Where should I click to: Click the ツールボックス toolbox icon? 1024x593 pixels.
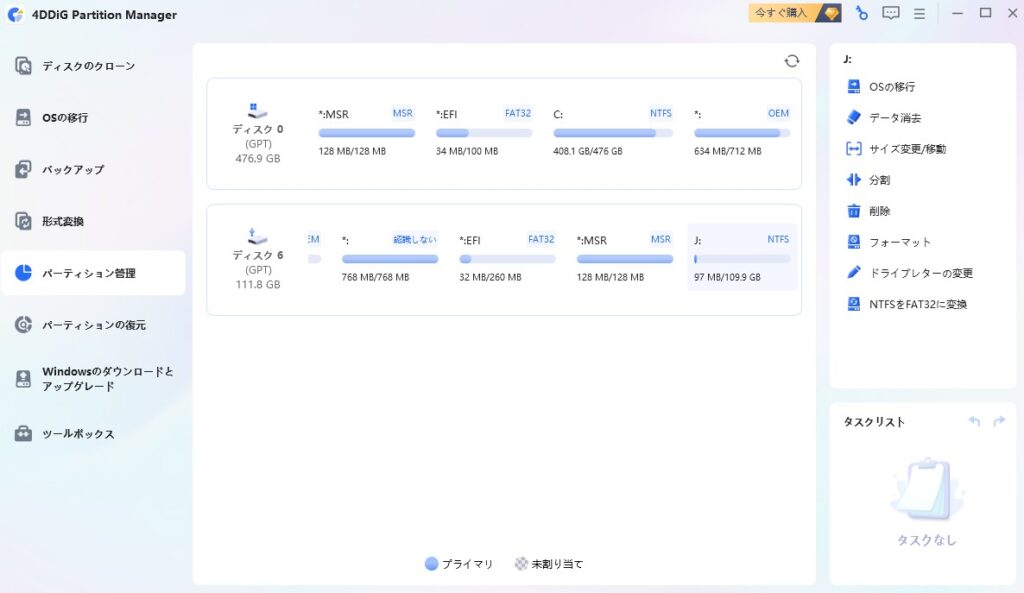pos(24,434)
